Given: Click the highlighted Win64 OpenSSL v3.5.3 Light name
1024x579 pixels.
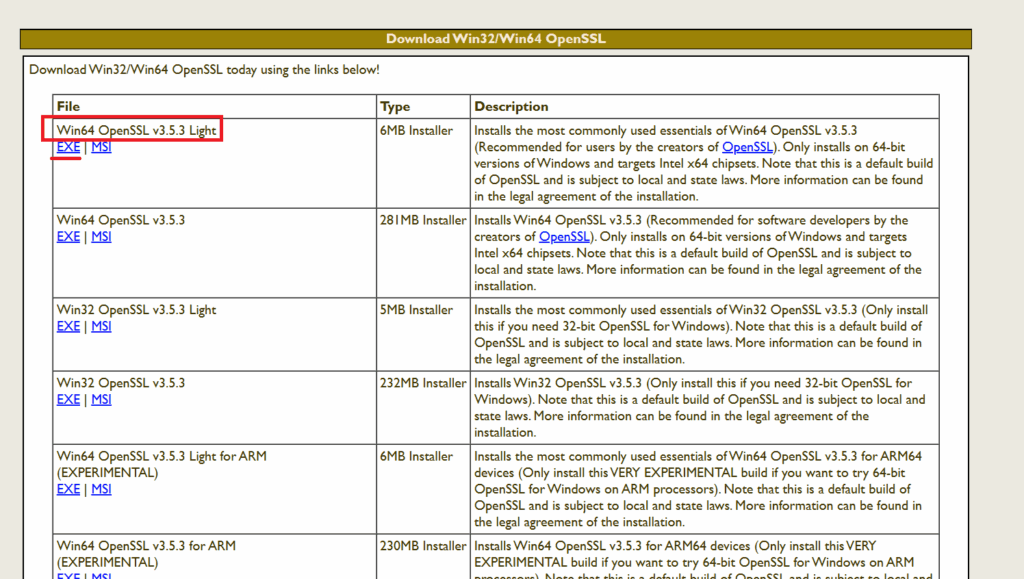Looking at the screenshot, I should point(136,130).
